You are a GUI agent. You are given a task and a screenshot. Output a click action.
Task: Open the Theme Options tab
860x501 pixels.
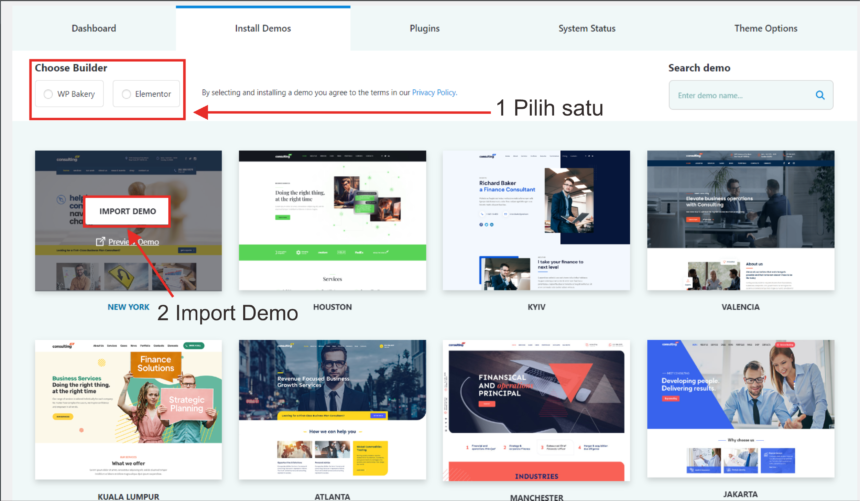(x=766, y=29)
